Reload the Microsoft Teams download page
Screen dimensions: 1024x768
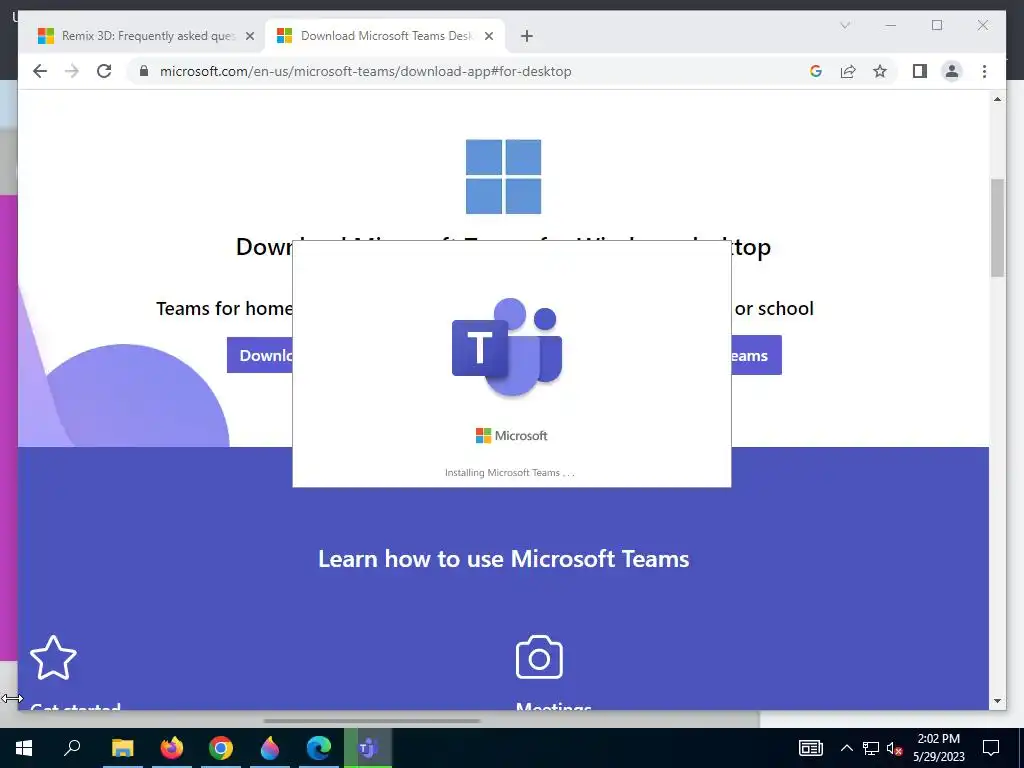coord(104,71)
